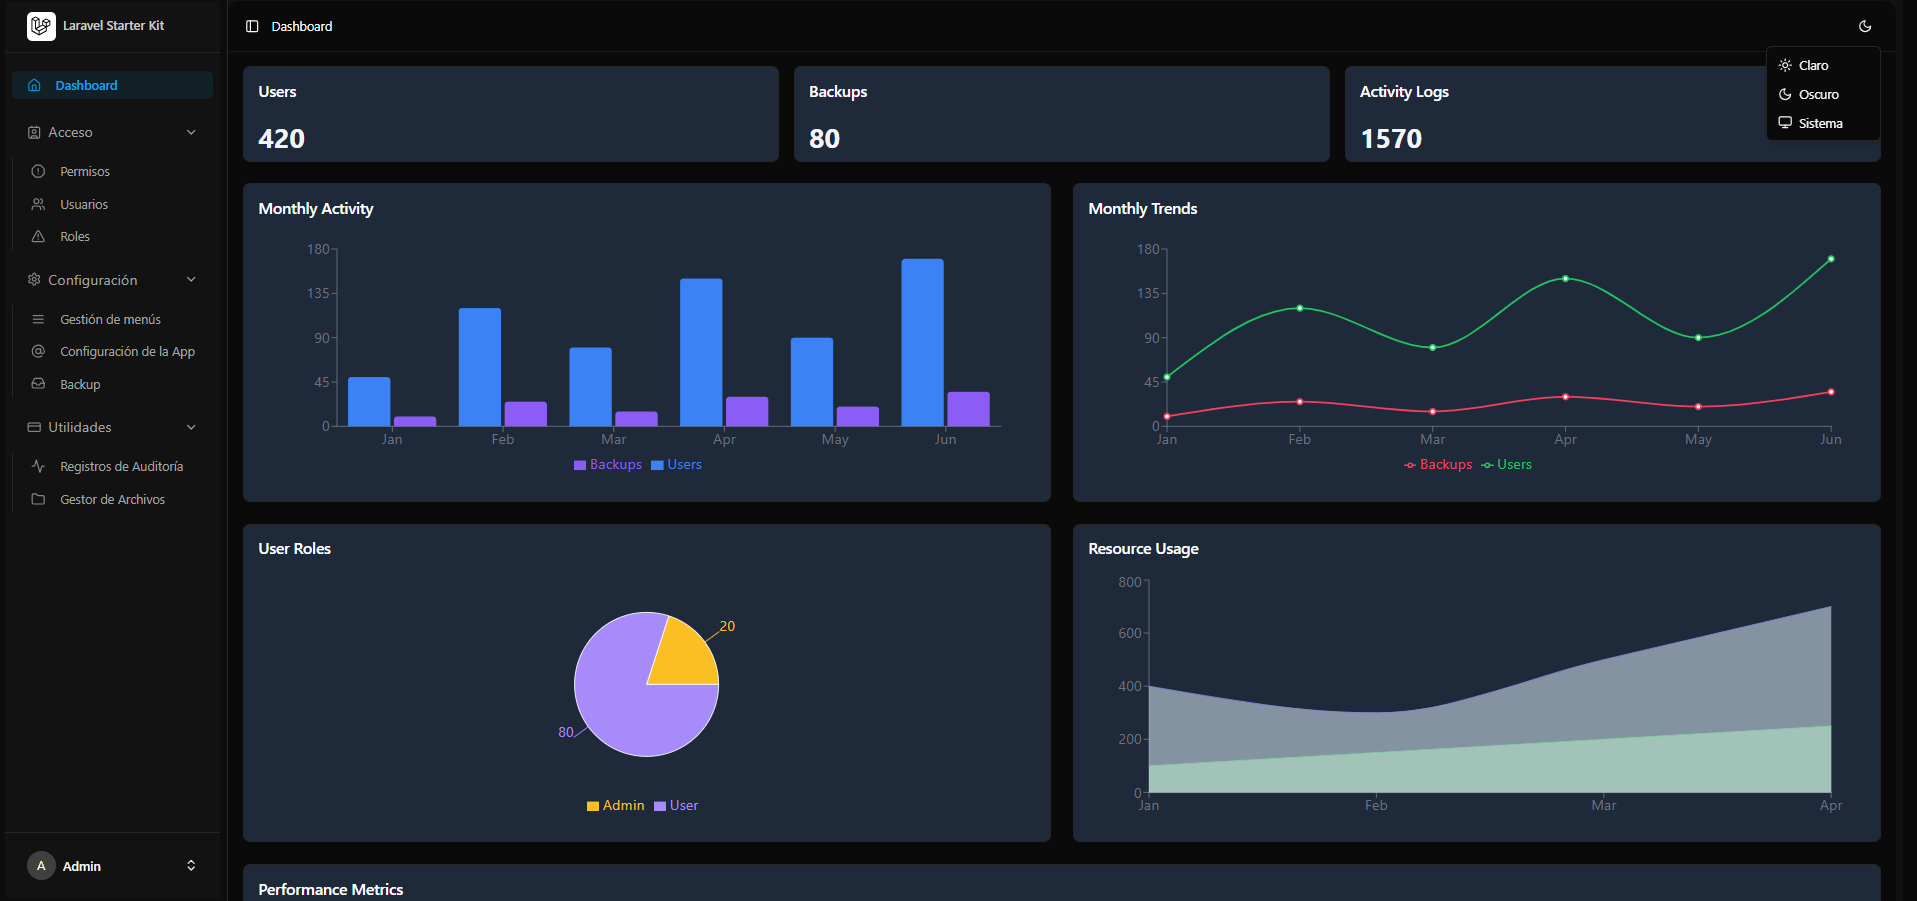Click the Backup envelope icon
Image resolution: width=1917 pixels, height=901 pixels.
point(38,384)
